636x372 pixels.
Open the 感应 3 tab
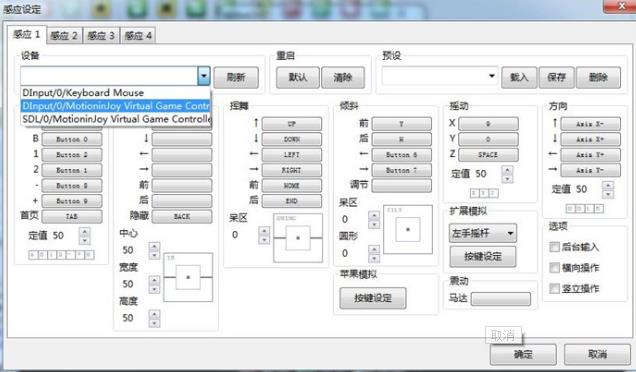(101, 36)
